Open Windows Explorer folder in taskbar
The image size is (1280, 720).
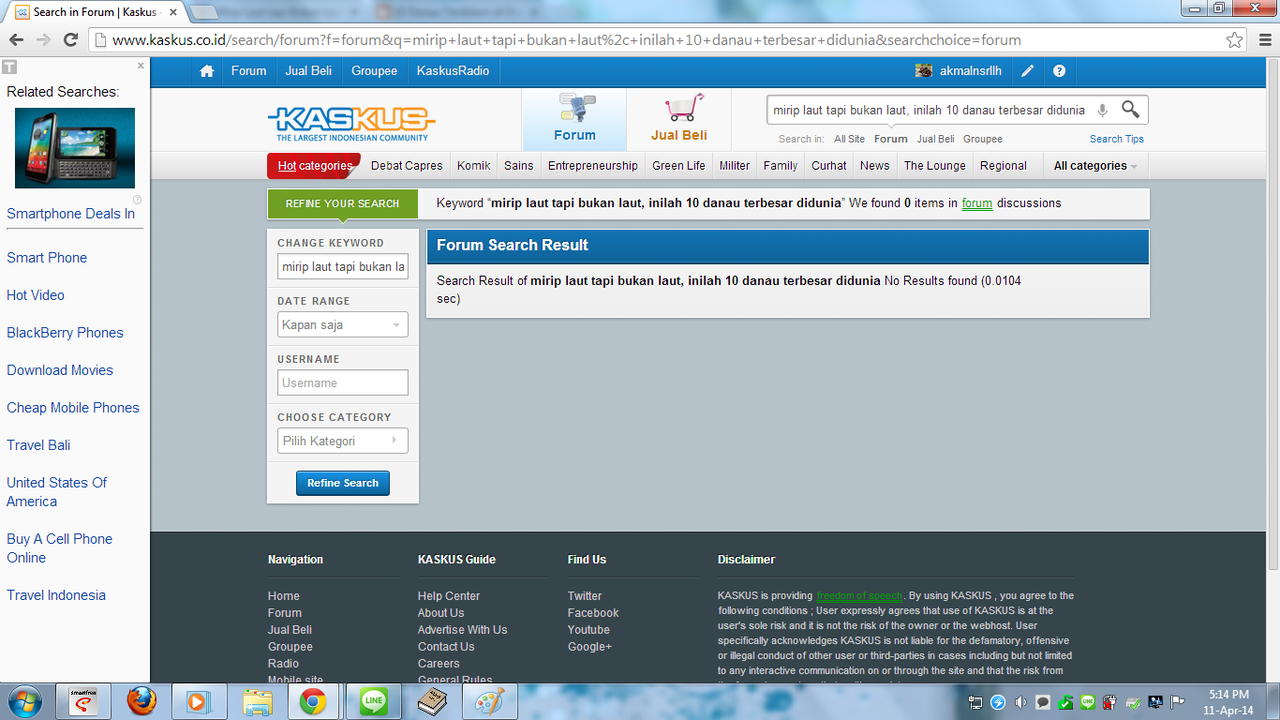pyautogui.click(x=258, y=702)
